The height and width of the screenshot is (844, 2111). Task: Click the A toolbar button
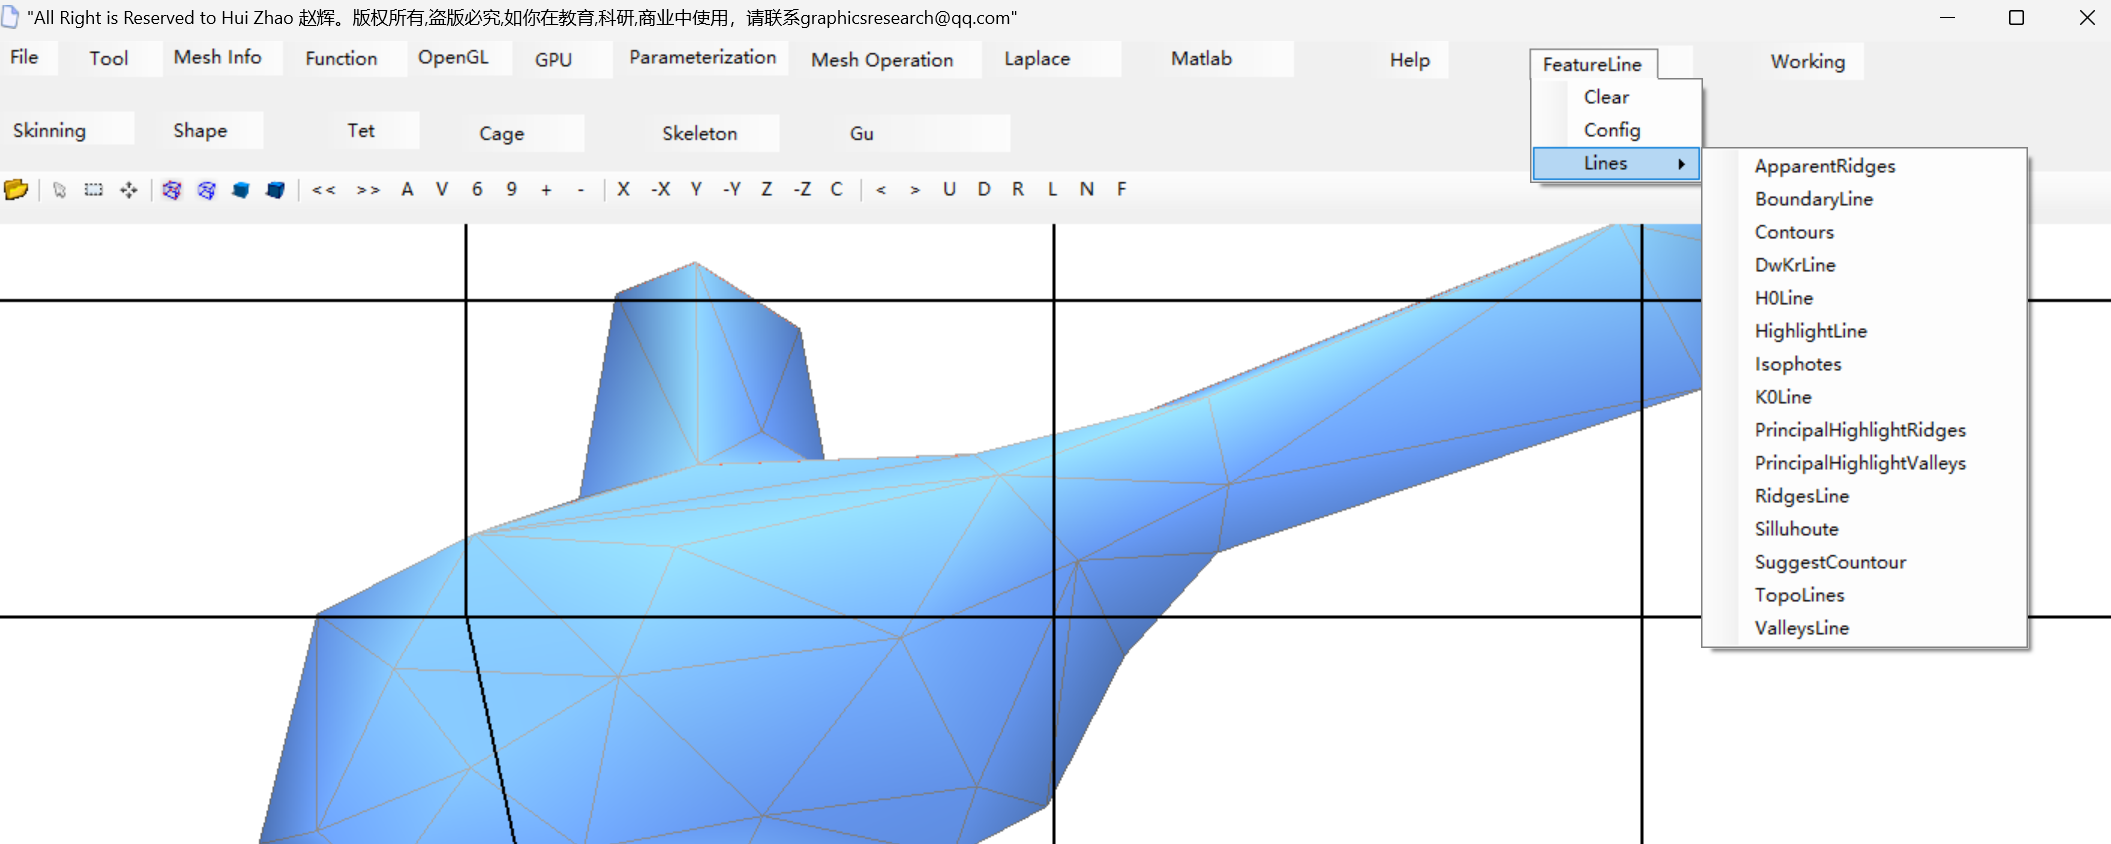[x=407, y=189]
